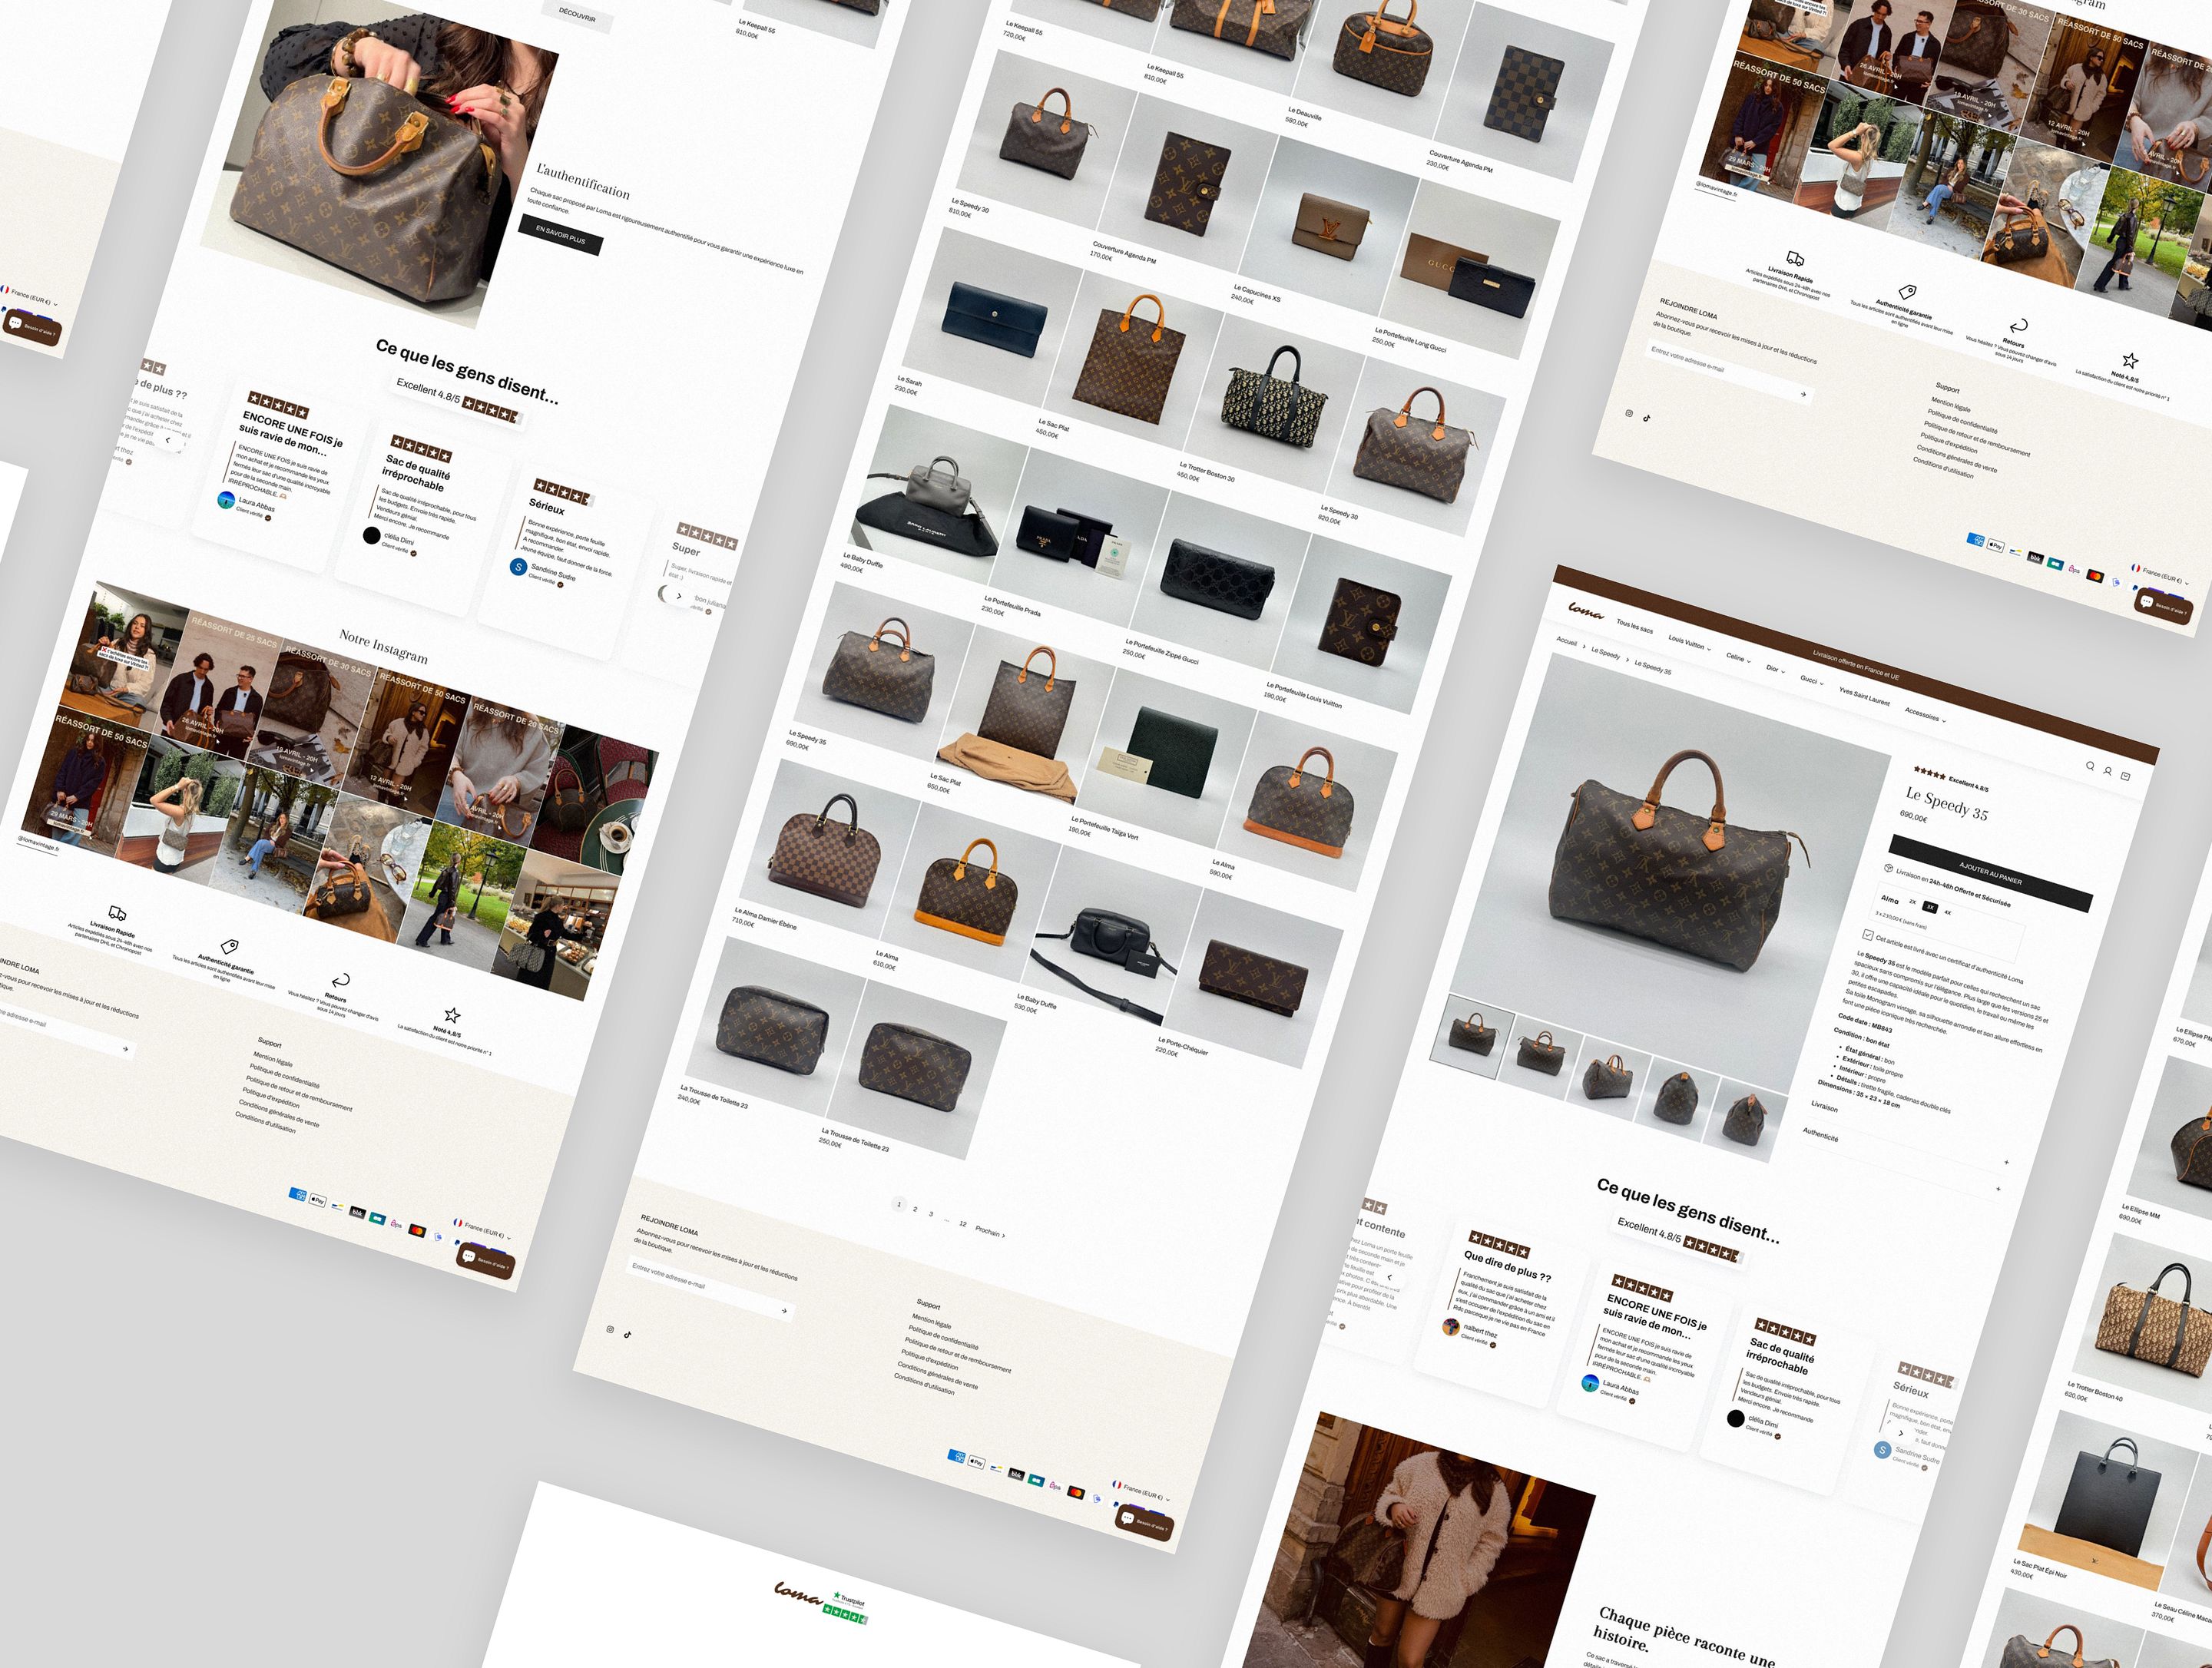Open the Instagram icon in the catalog page footer

pos(610,1329)
